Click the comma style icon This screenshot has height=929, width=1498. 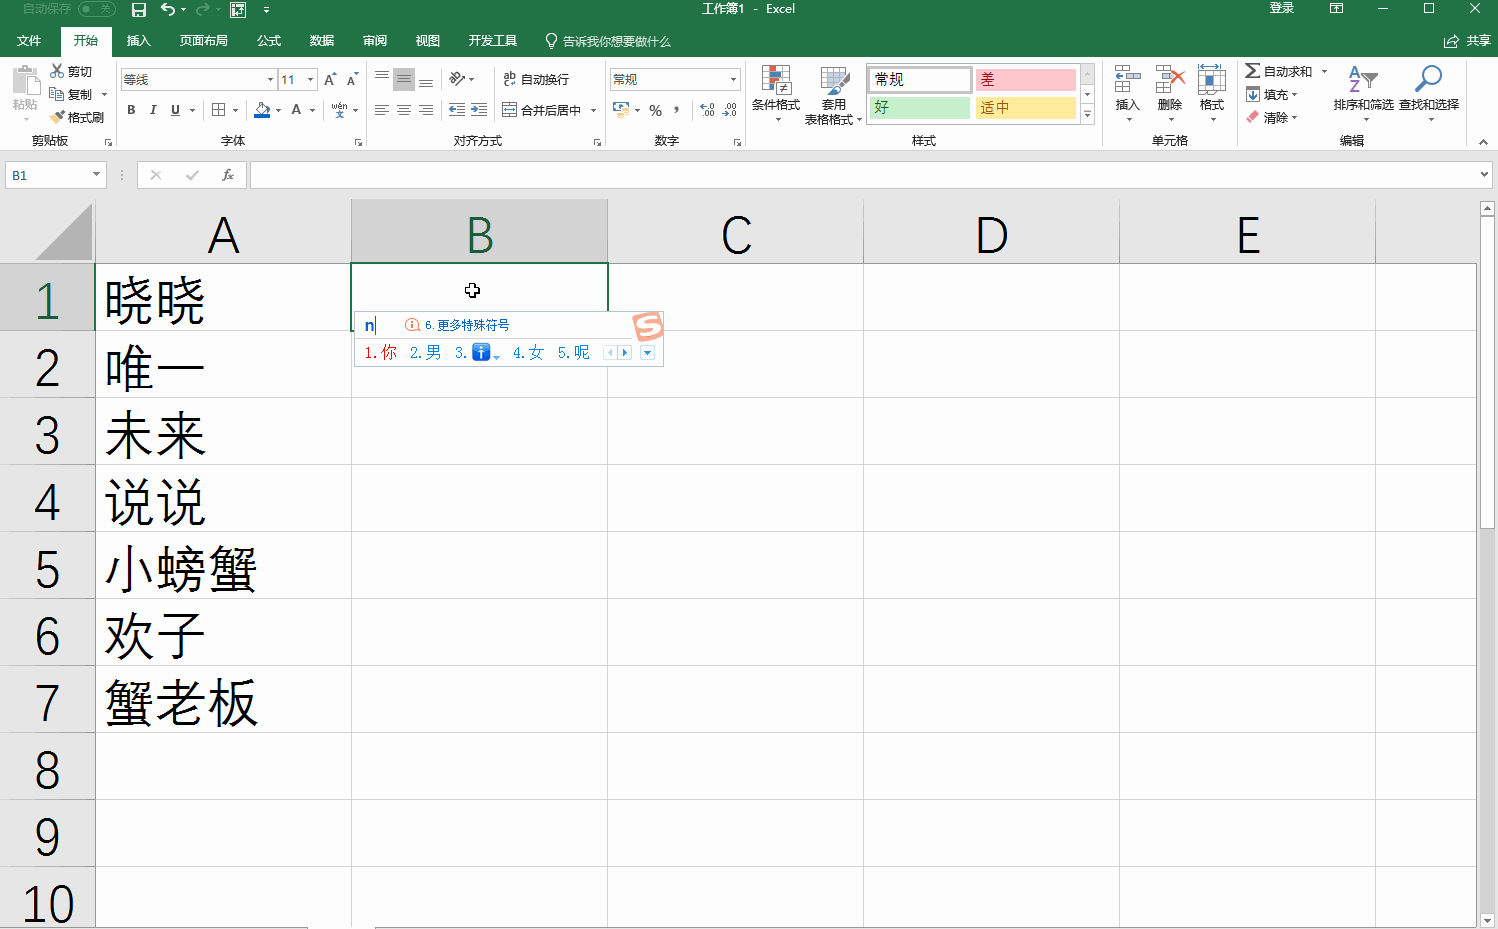pyautogui.click(x=677, y=110)
